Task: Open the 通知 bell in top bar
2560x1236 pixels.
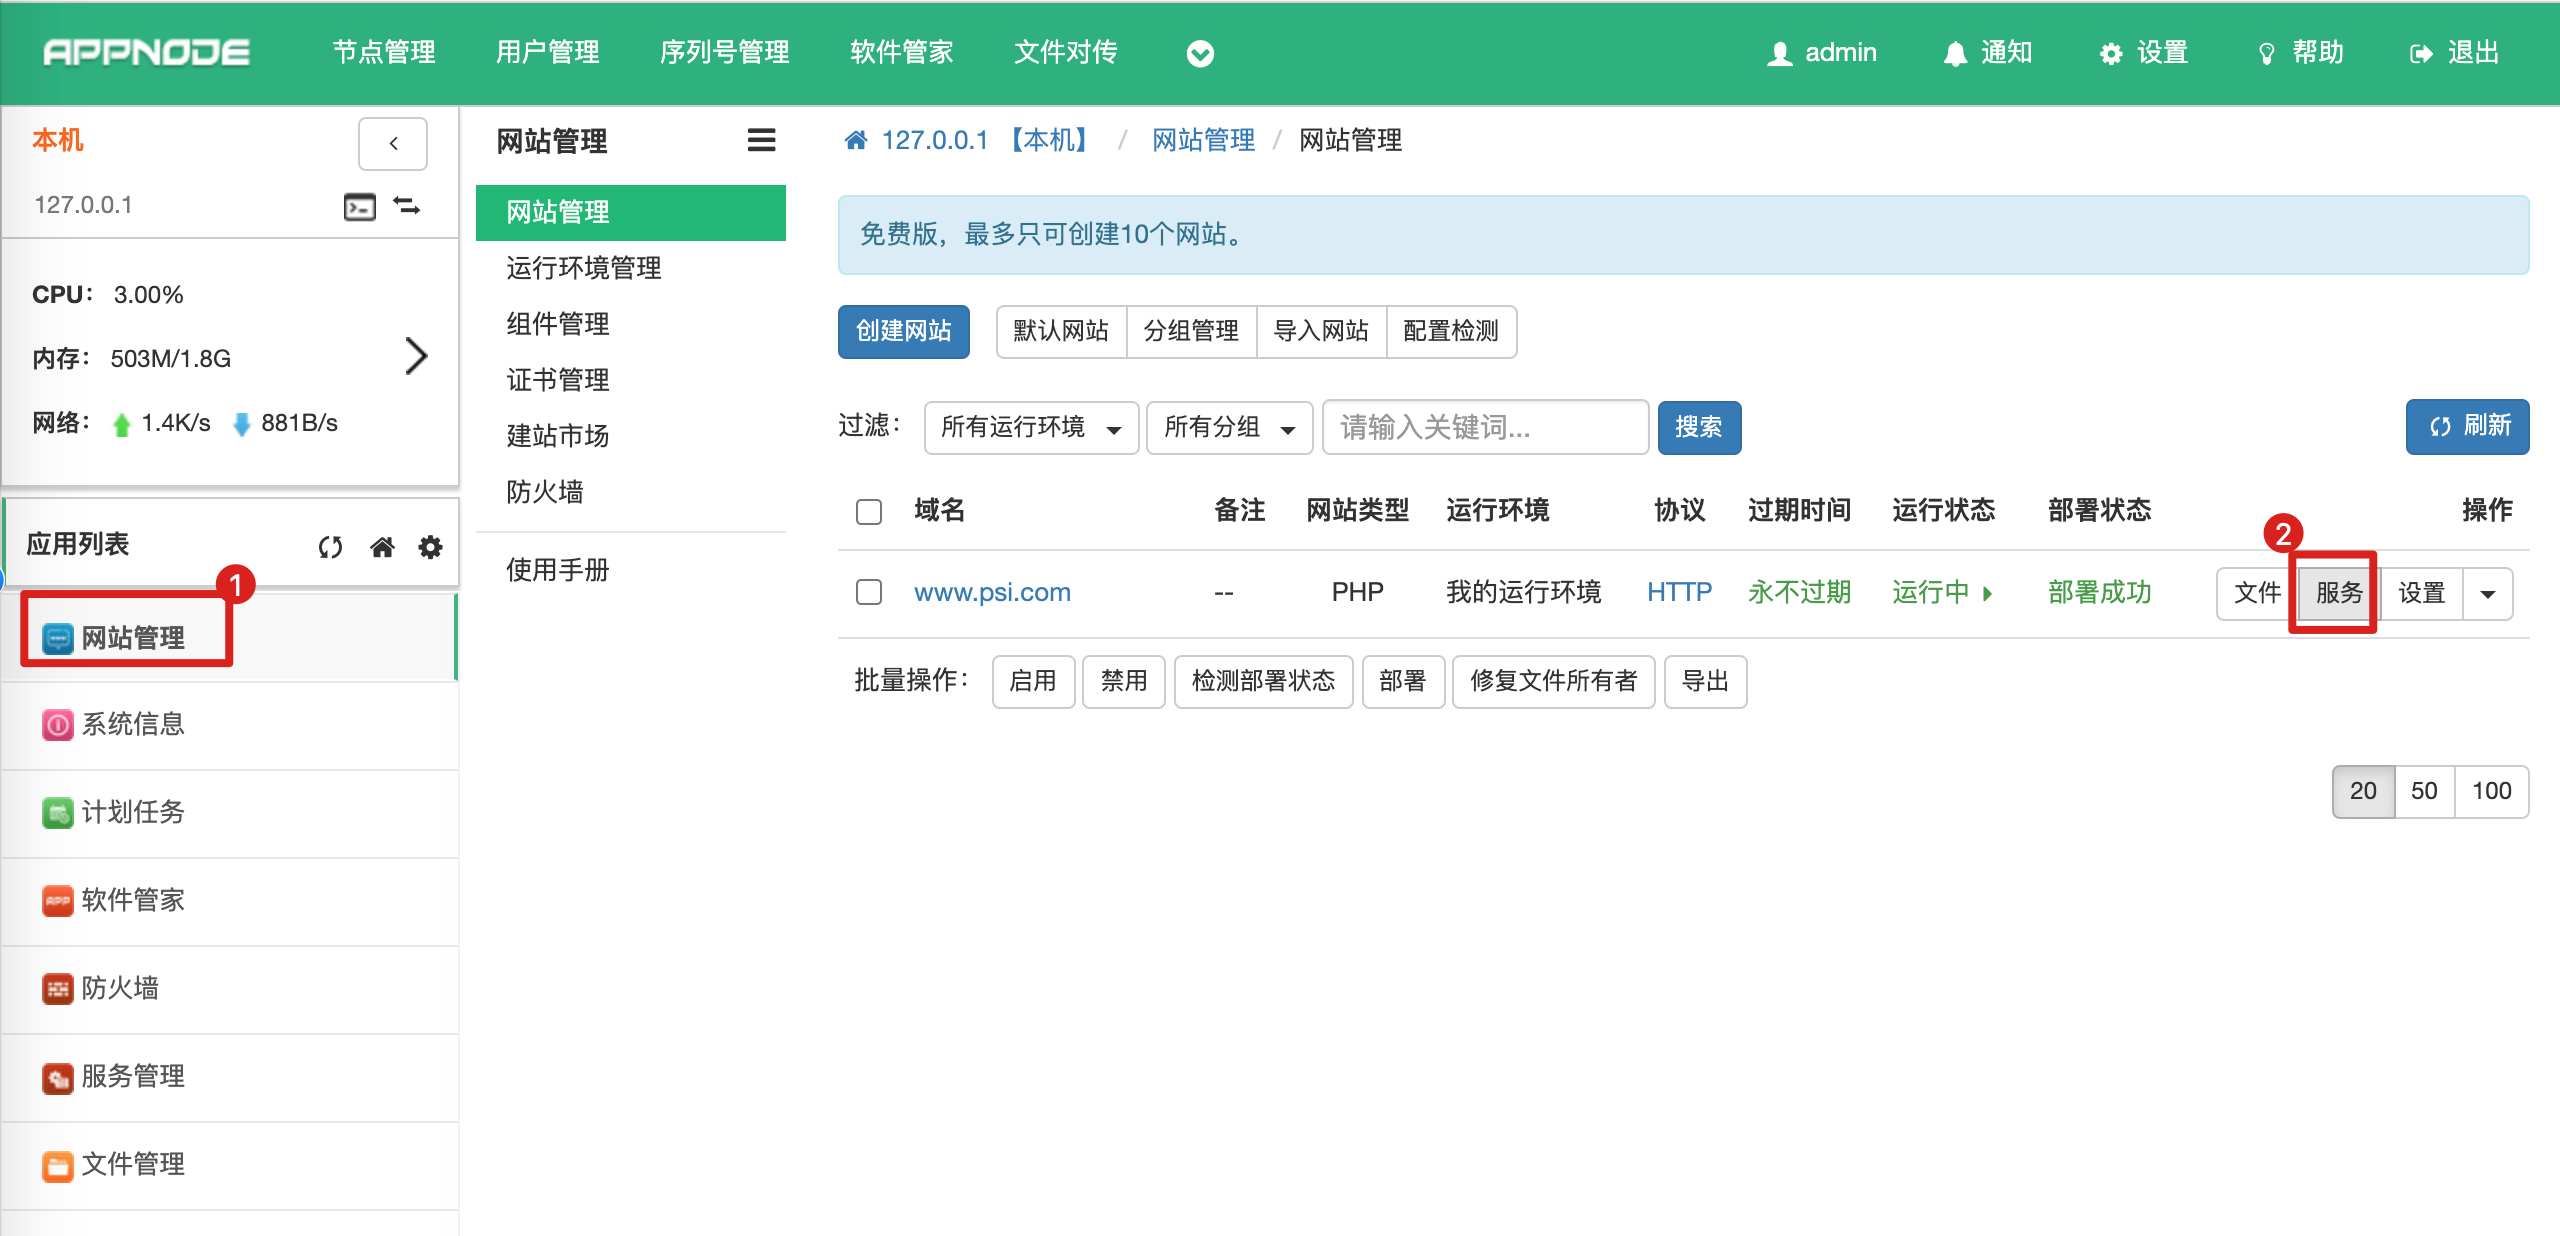Action: coord(1955,53)
